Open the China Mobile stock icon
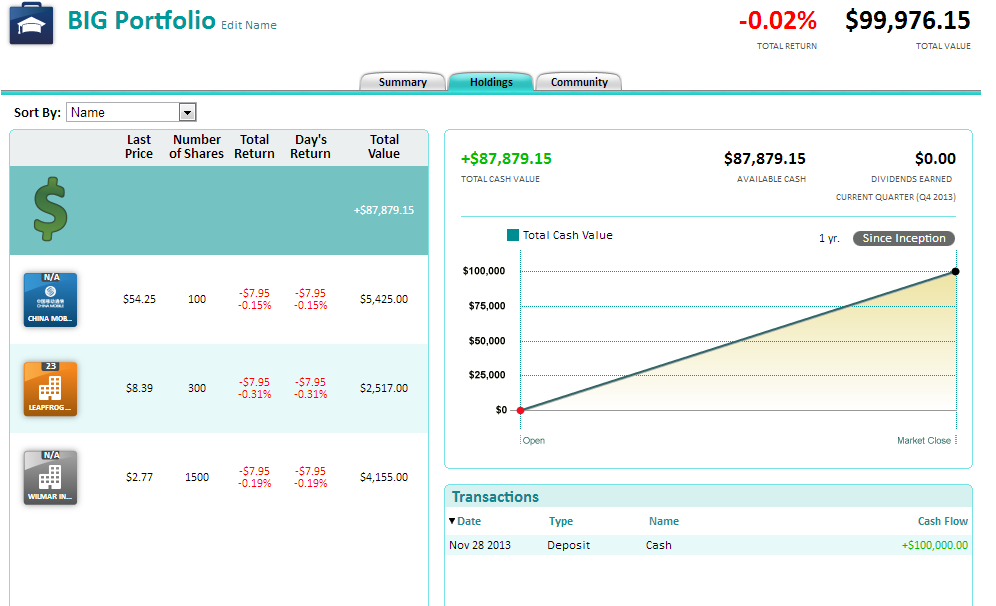This screenshot has height=606, width=996. pyautogui.click(x=50, y=299)
